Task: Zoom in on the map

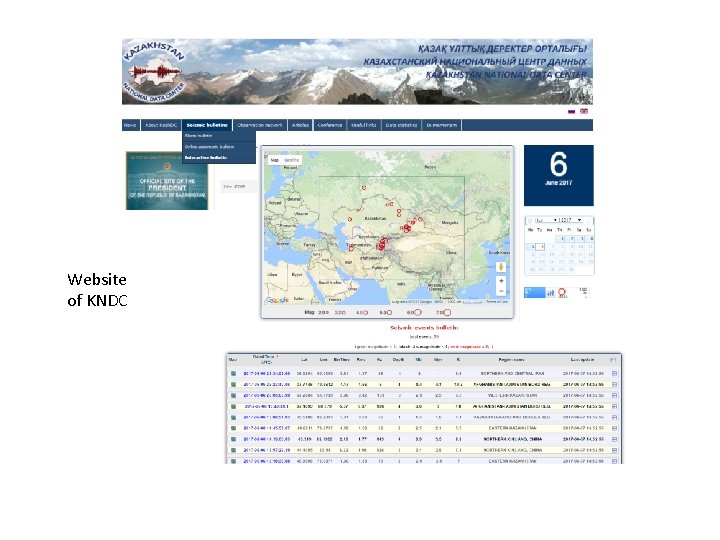Action: (501, 281)
